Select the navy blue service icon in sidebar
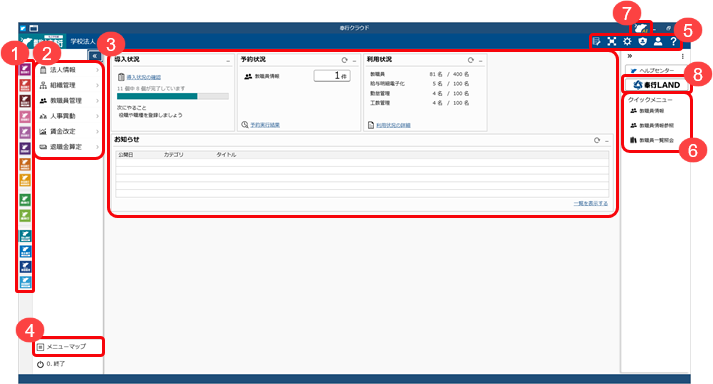Image resolution: width=713 pixels, height=384 pixels. coord(25,267)
